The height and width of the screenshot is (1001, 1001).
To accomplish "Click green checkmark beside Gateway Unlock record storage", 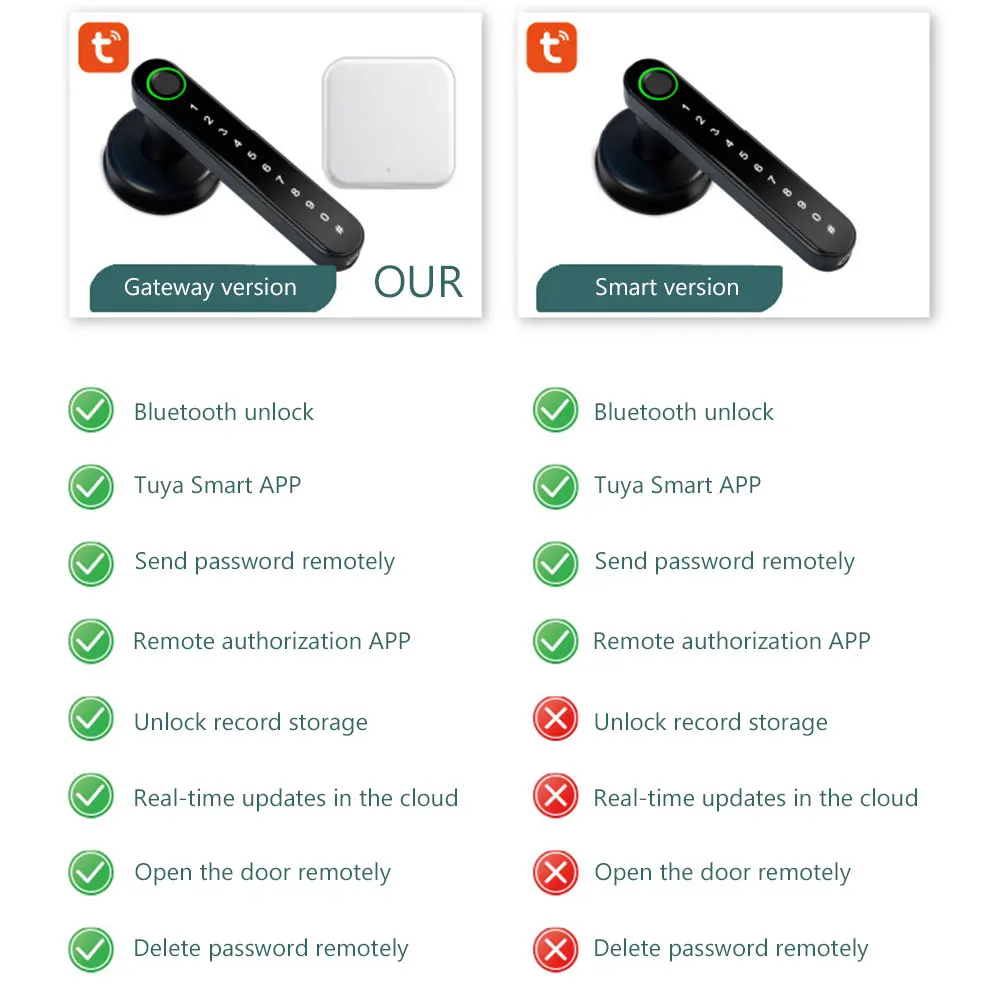I will click(x=91, y=719).
